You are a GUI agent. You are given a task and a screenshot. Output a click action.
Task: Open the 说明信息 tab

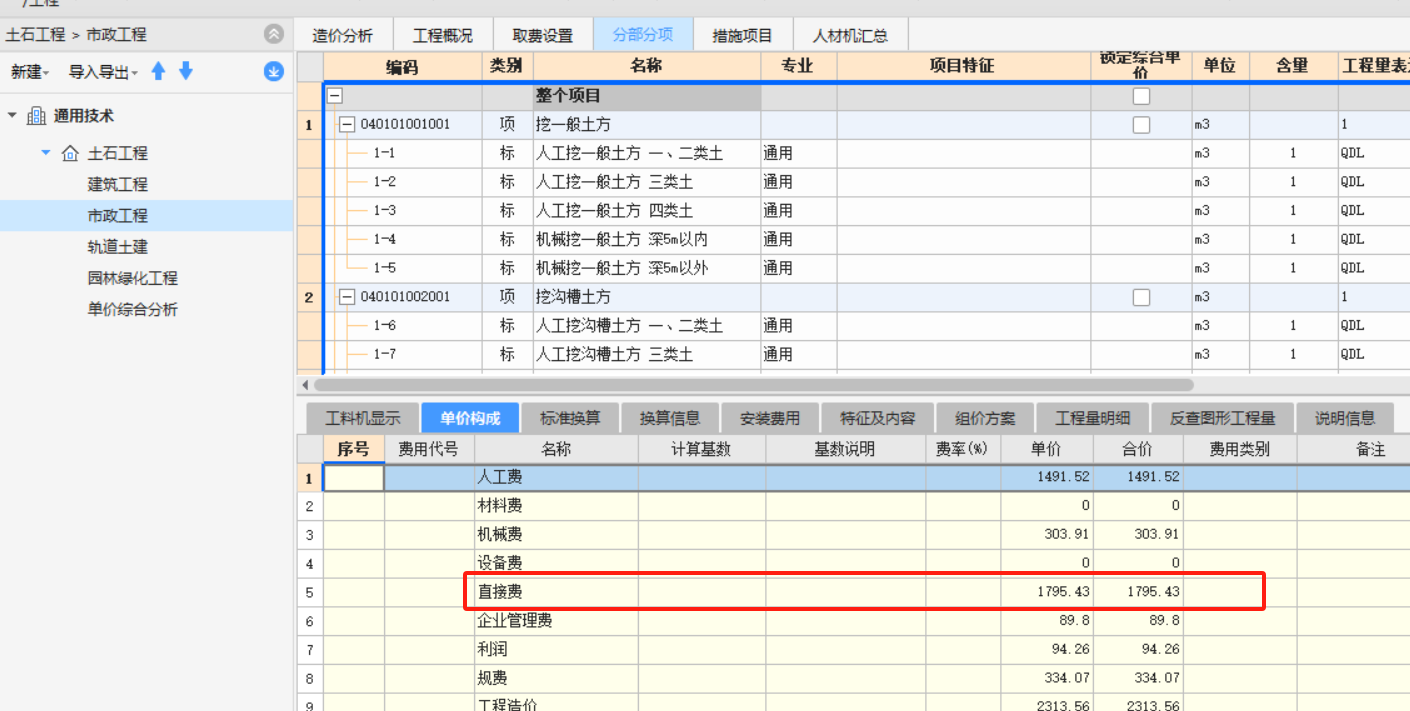pyautogui.click(x=1345, y=418)
